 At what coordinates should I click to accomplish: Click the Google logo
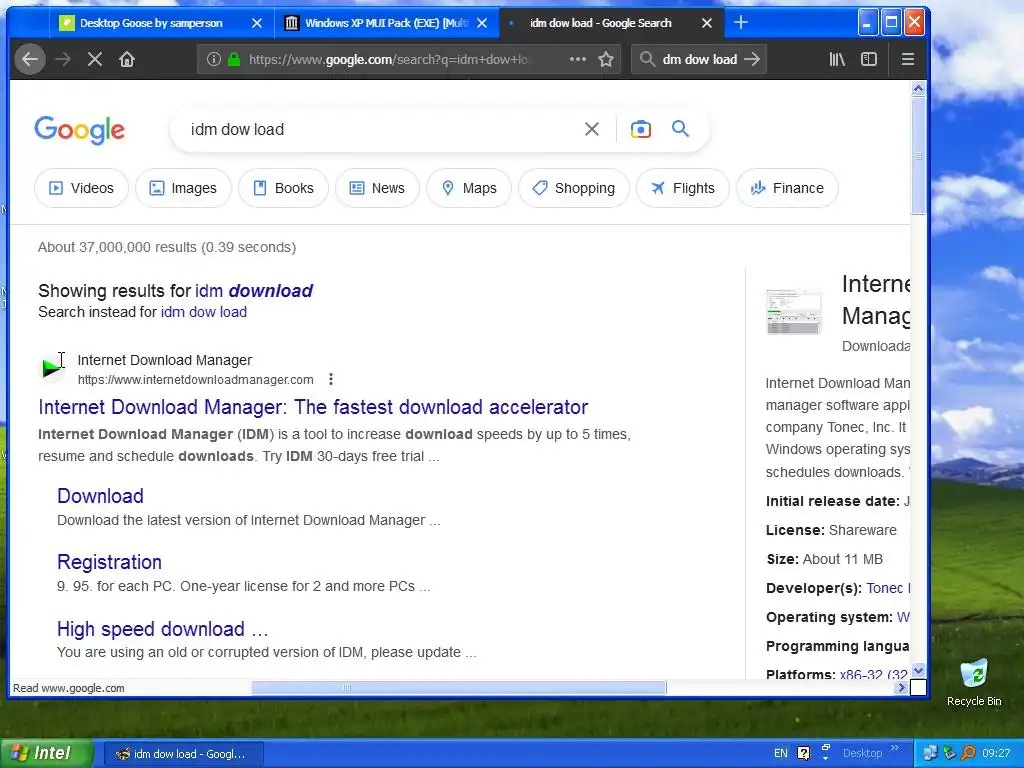coord(80,130)
